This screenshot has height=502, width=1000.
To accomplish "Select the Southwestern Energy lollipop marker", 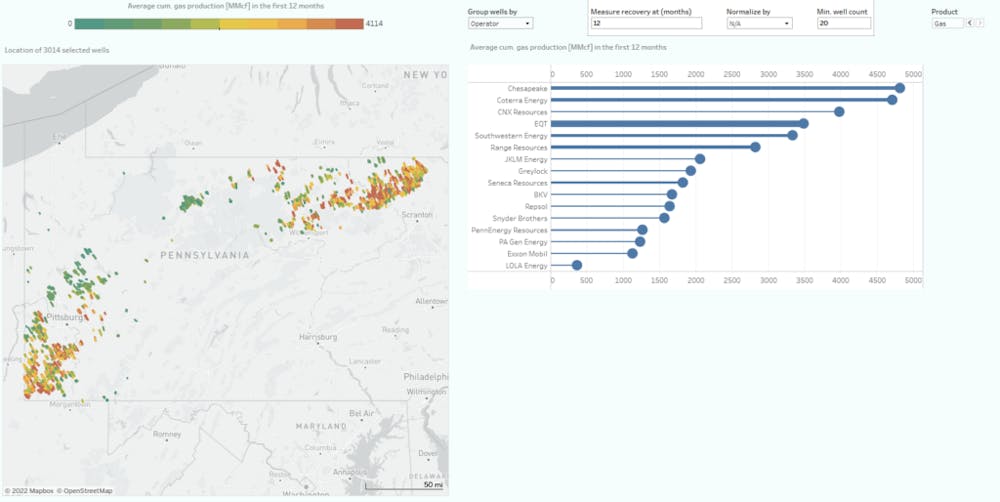I will point(792,135).
